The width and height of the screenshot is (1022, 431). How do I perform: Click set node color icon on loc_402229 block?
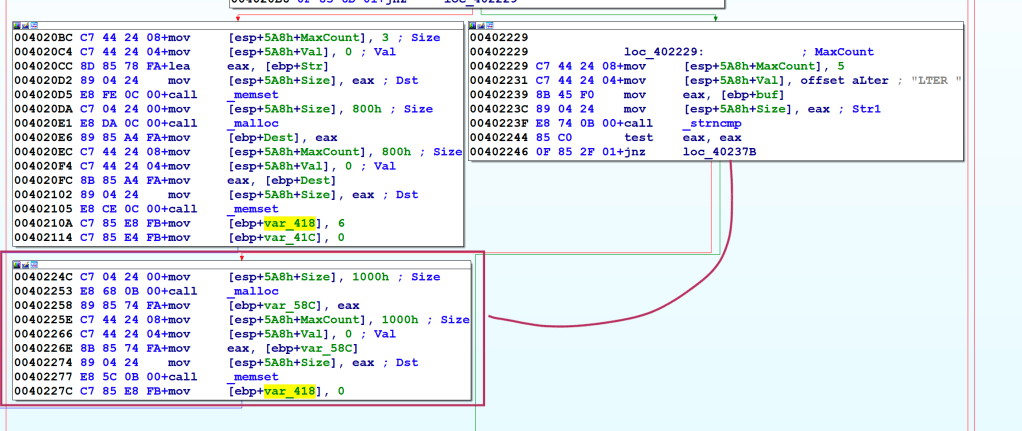(x=474, y=27)
